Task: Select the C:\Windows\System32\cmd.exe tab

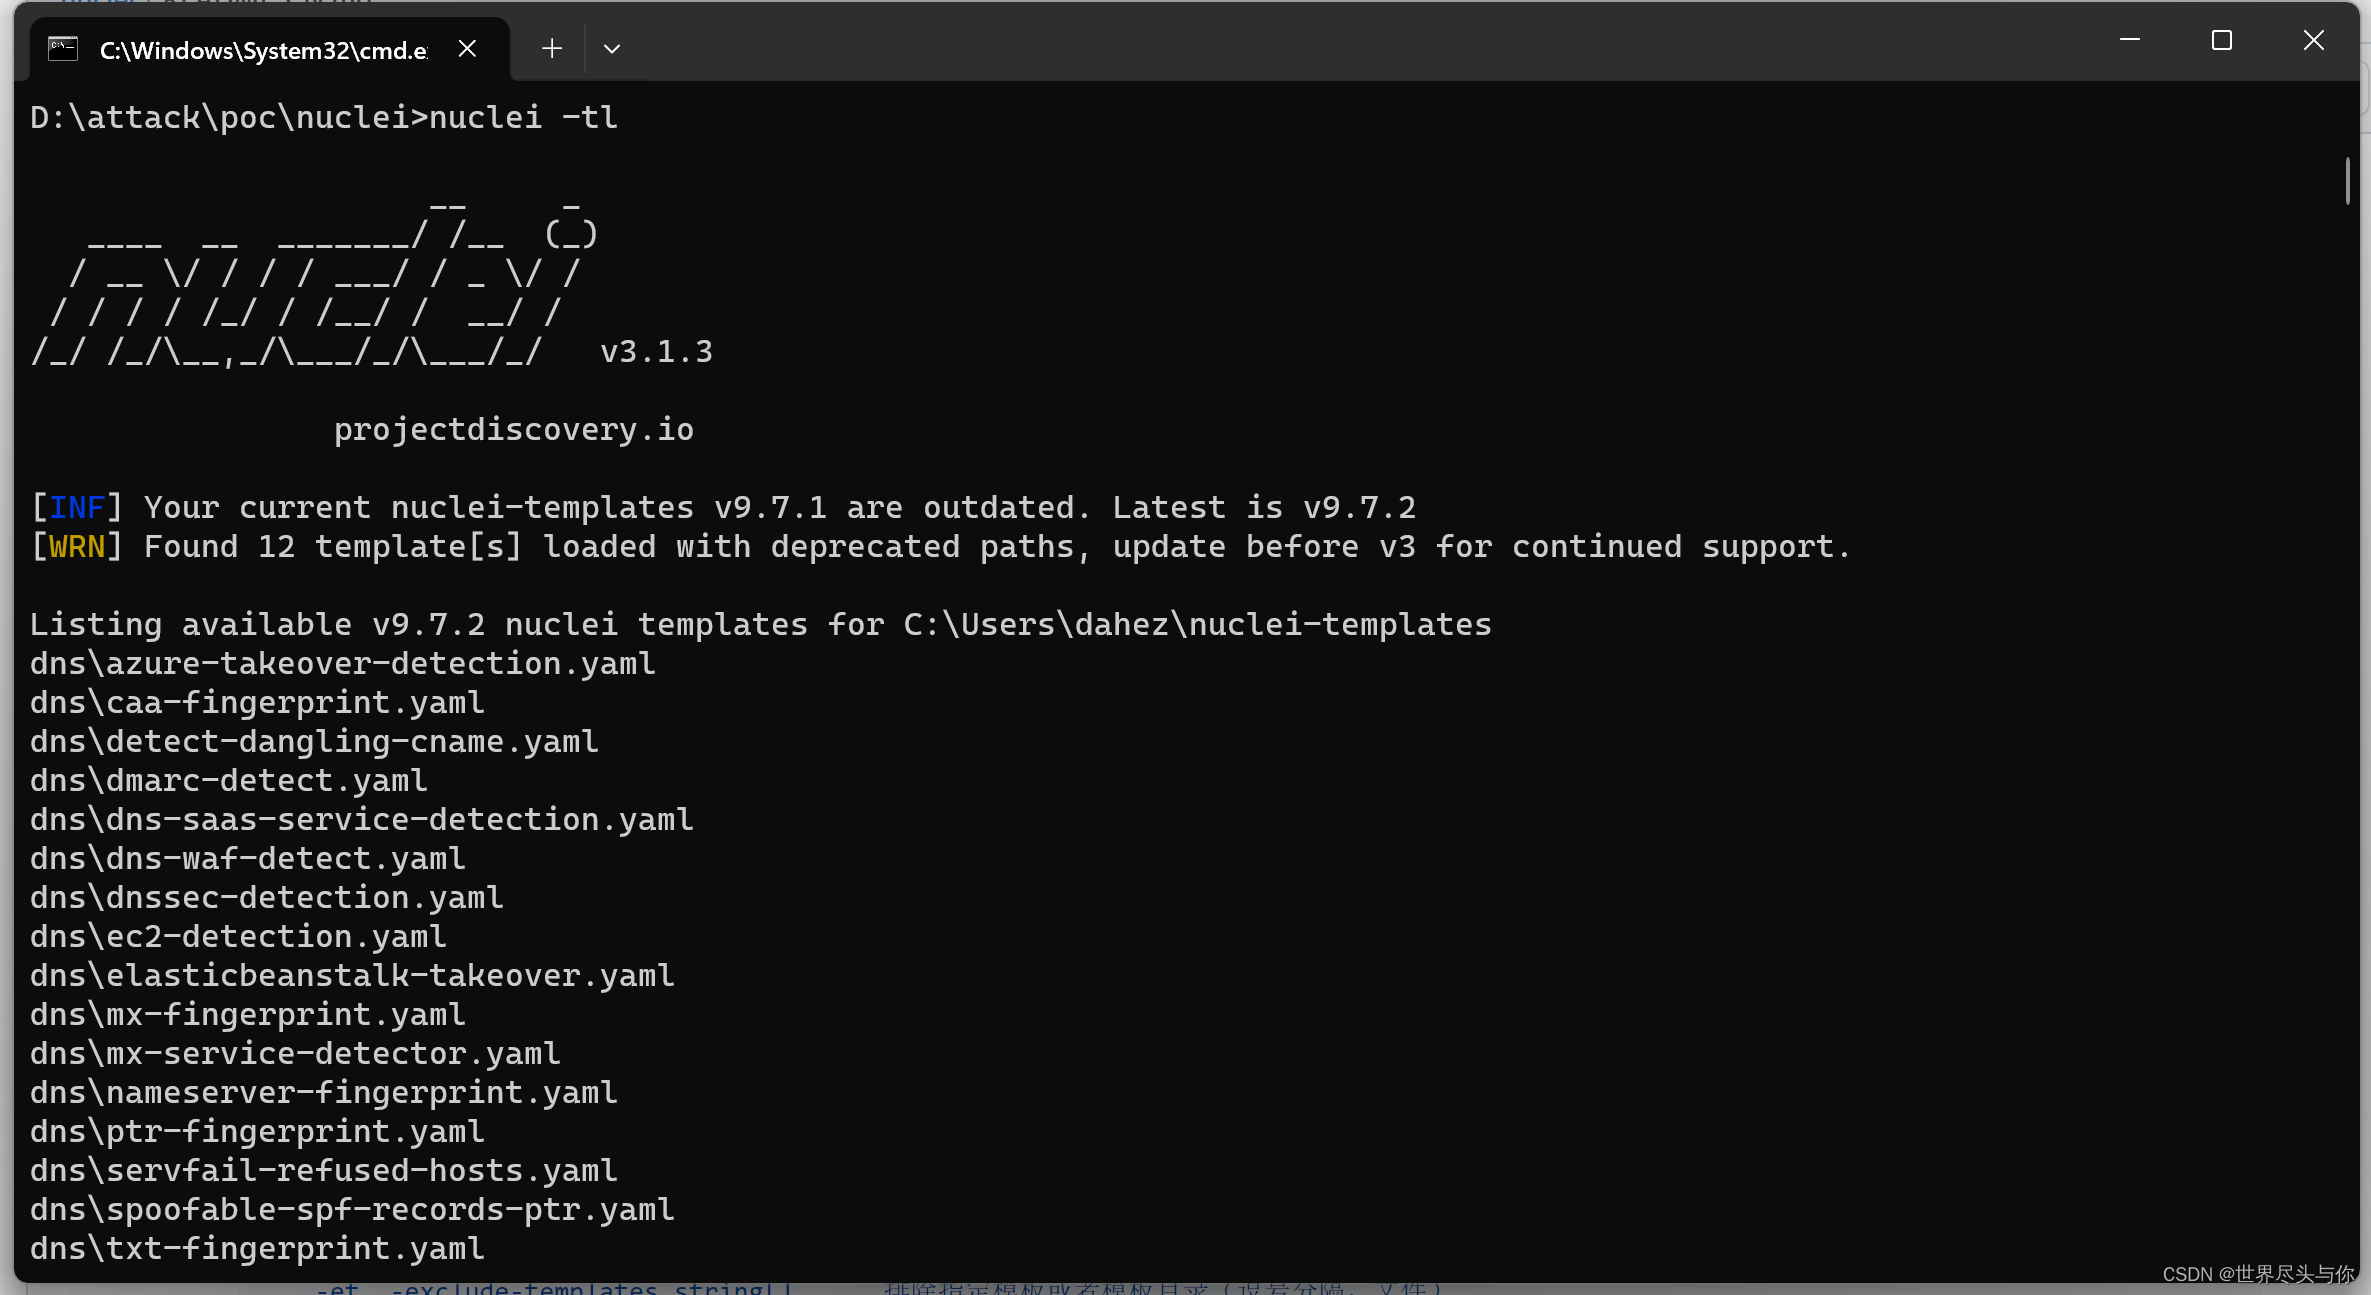Action: tap(270, 49)
